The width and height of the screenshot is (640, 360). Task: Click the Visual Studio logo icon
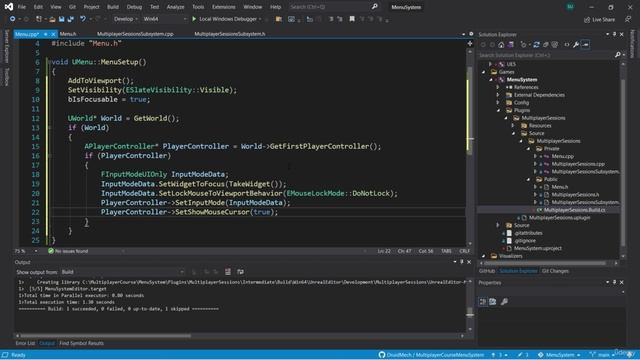9,7
